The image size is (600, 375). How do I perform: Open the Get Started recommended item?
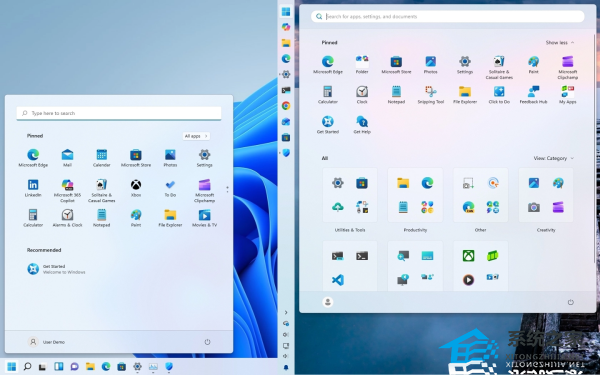[56, 269]
